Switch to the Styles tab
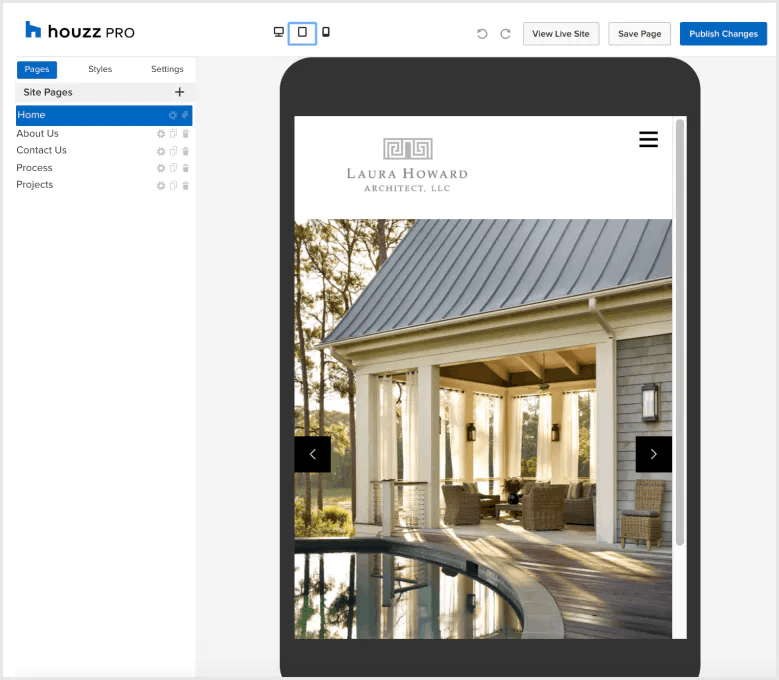 click(x=100, y=70)
